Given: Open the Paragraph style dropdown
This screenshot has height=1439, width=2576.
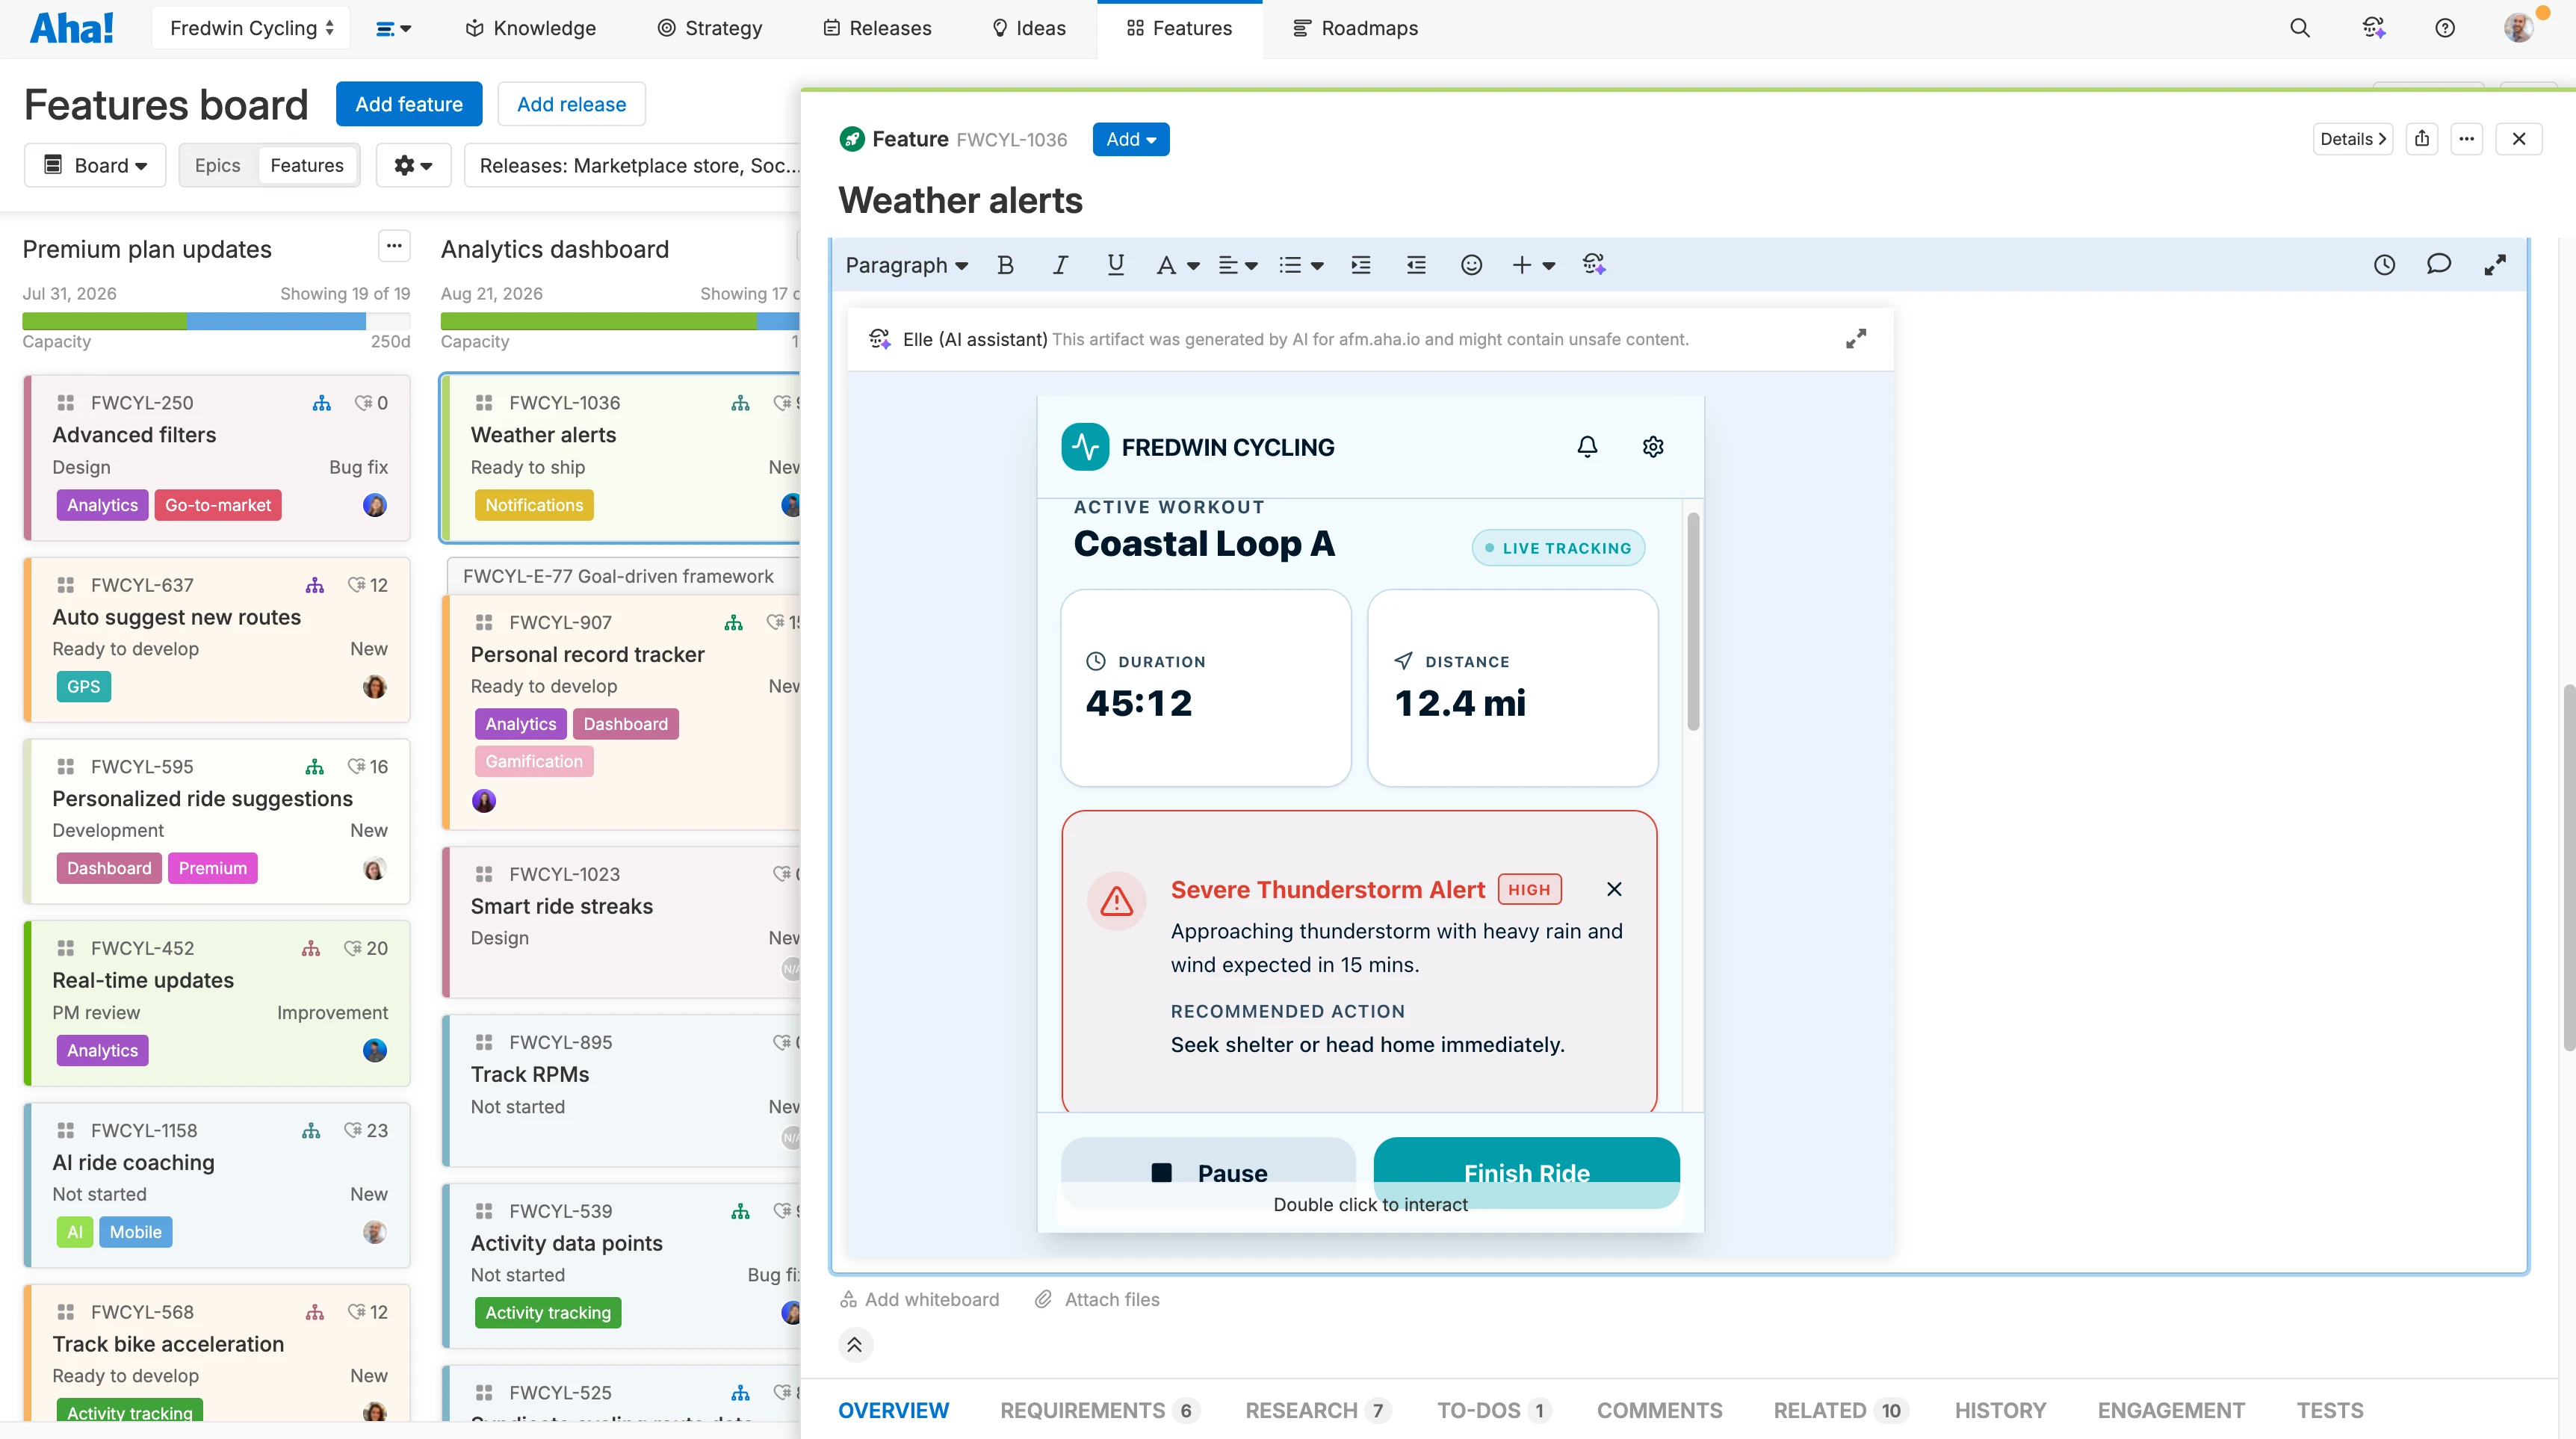Looking at the screenshot, I should 906,265.
